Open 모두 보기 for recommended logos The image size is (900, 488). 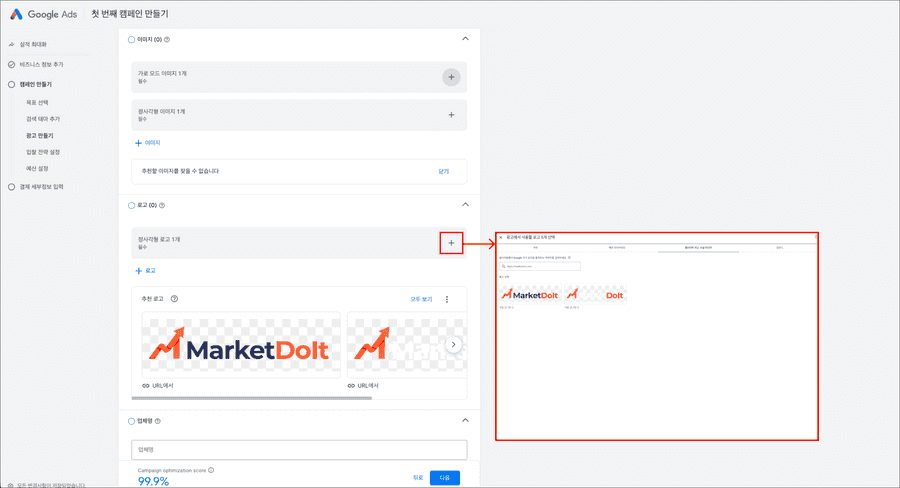click(x=421, y=299)
